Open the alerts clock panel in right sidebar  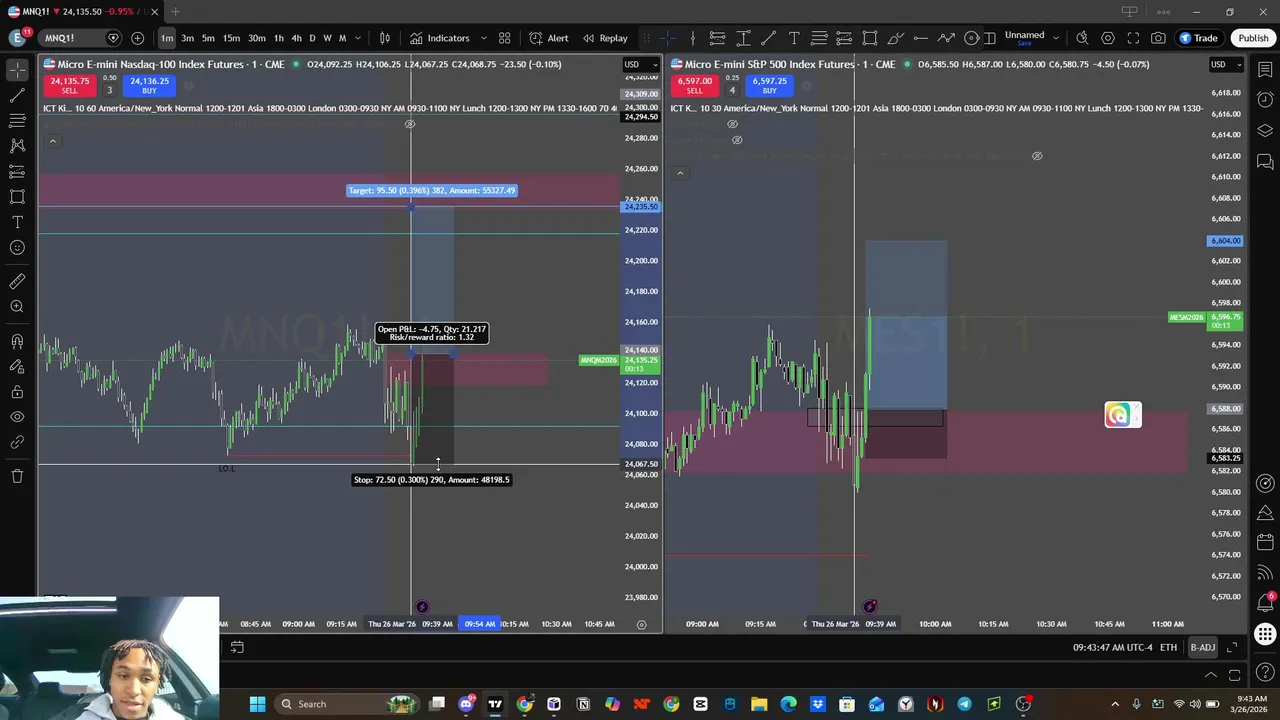1265,99
